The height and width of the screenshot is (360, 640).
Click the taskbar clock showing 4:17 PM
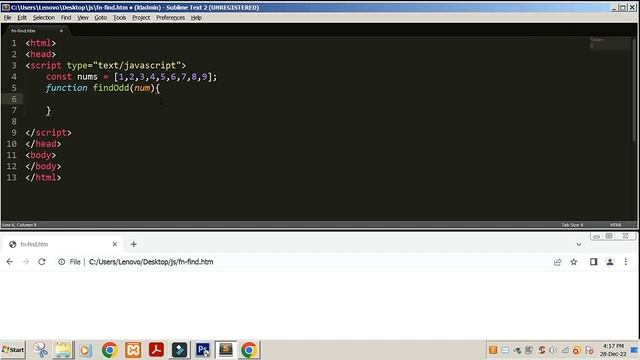[x=613, y=350]
